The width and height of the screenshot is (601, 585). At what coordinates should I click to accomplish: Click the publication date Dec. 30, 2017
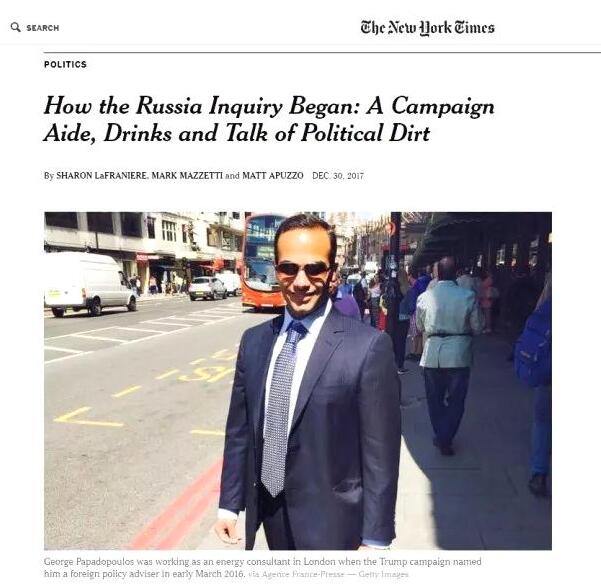coord(338,176)
